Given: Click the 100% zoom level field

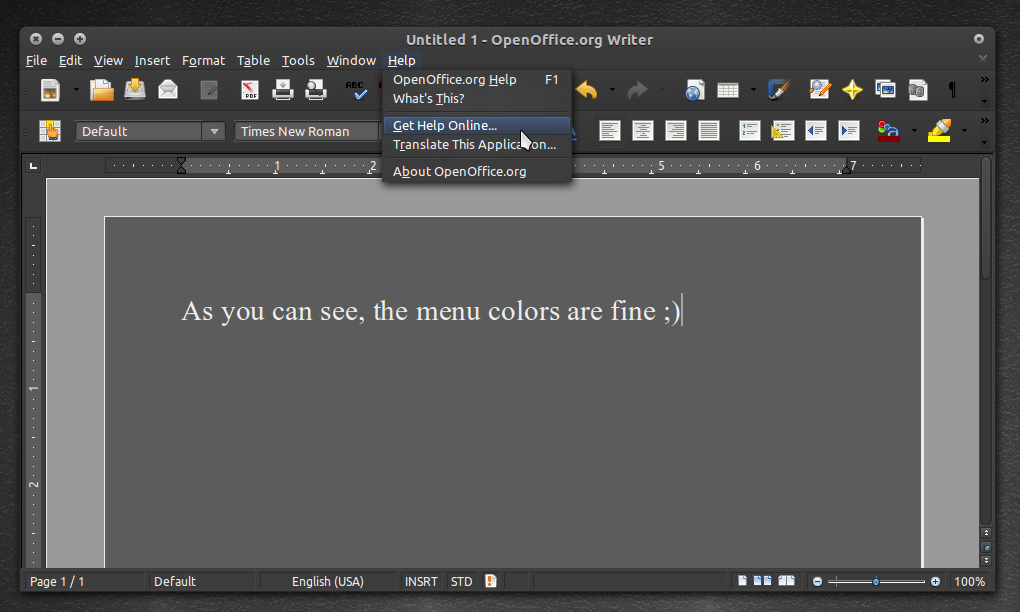Looking at the screenshot, I should (x=969, y=581).
